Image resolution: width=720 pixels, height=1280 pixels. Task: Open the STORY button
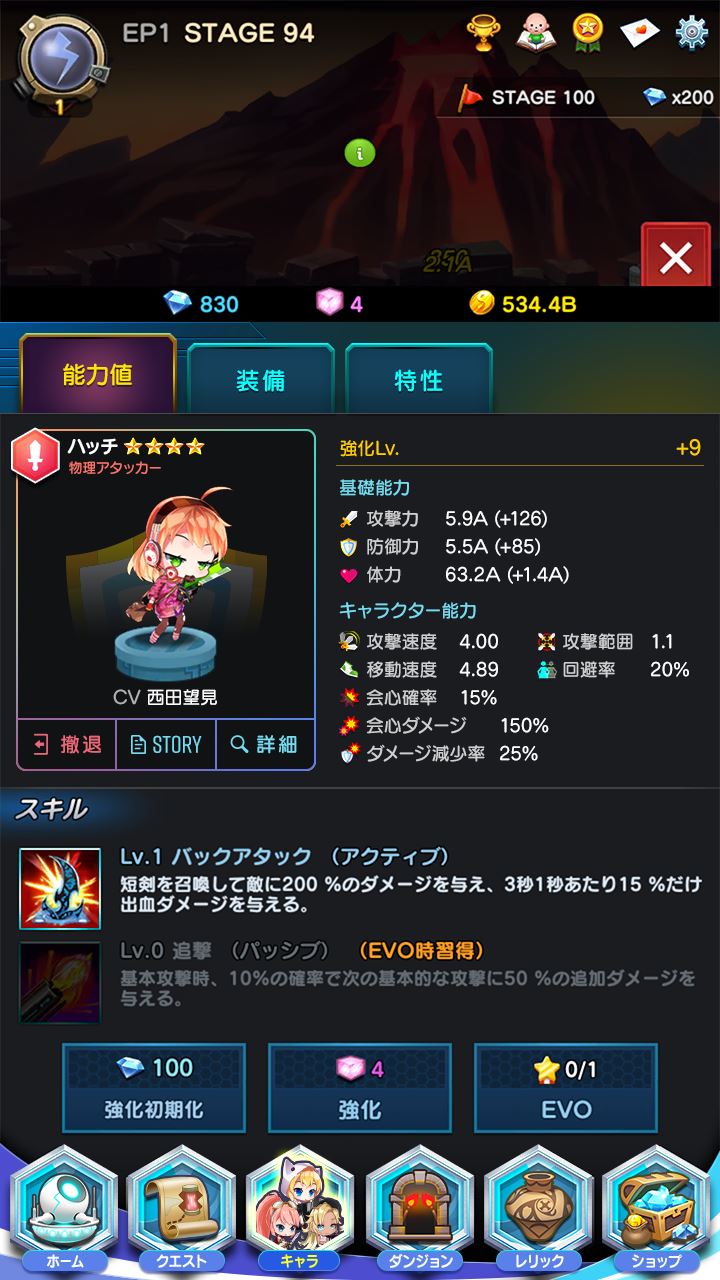point(166,745)
